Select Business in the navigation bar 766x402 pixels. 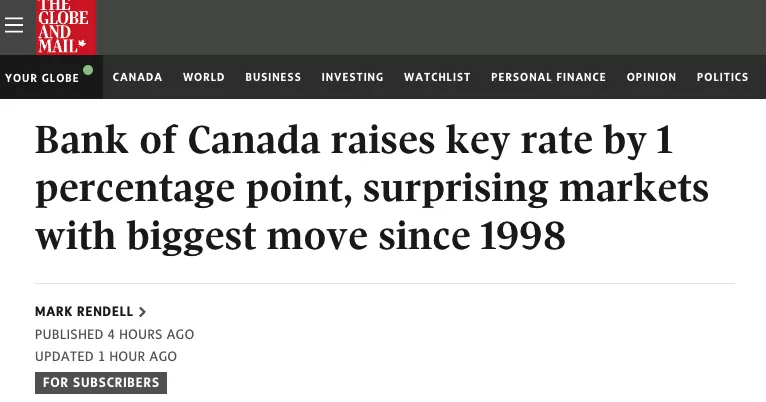click(x=273, y=77)
